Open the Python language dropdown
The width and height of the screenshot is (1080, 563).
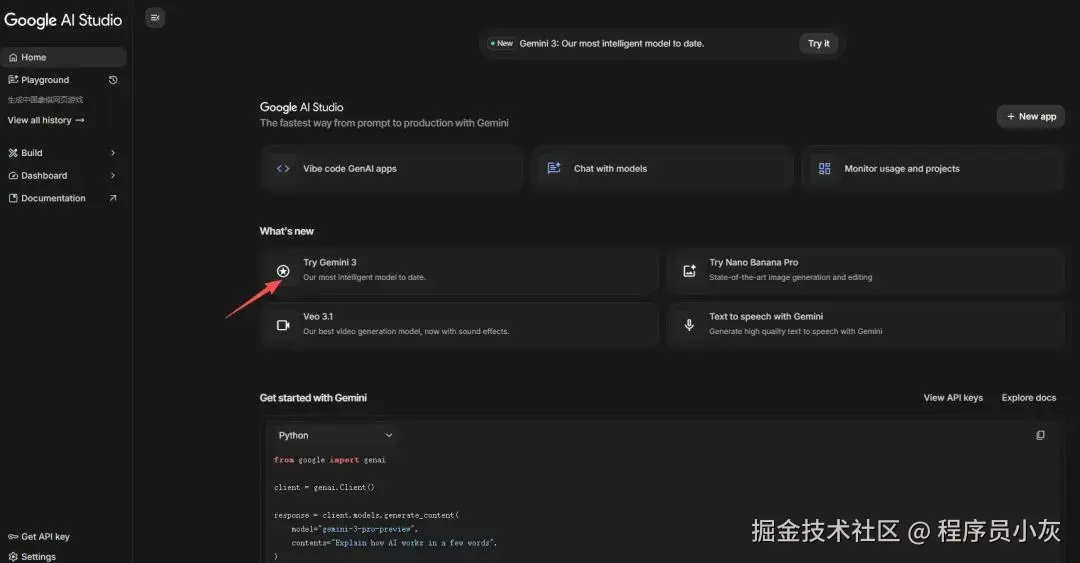pos(335,436)
